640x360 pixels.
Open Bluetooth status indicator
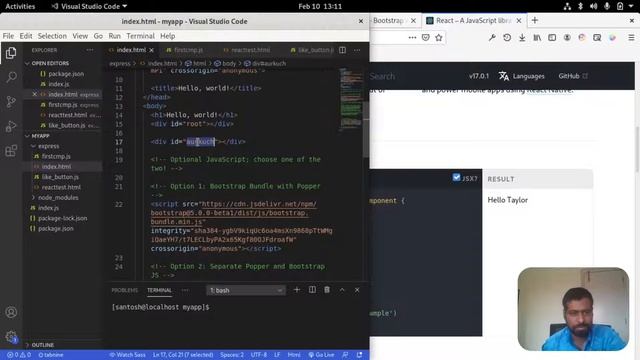pos(580,6)
